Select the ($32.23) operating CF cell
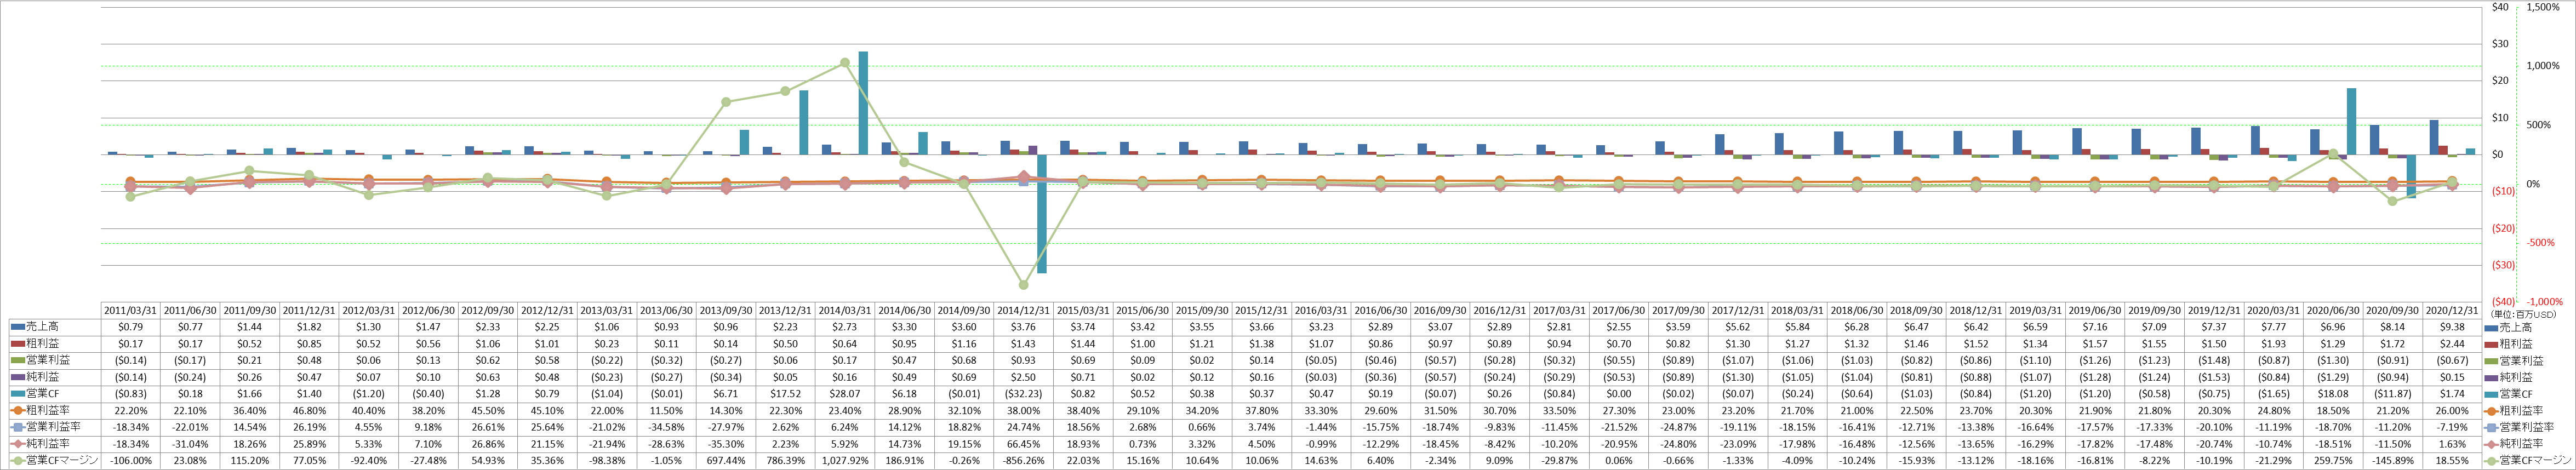Screen dimensions: 2576x470 1024,394
